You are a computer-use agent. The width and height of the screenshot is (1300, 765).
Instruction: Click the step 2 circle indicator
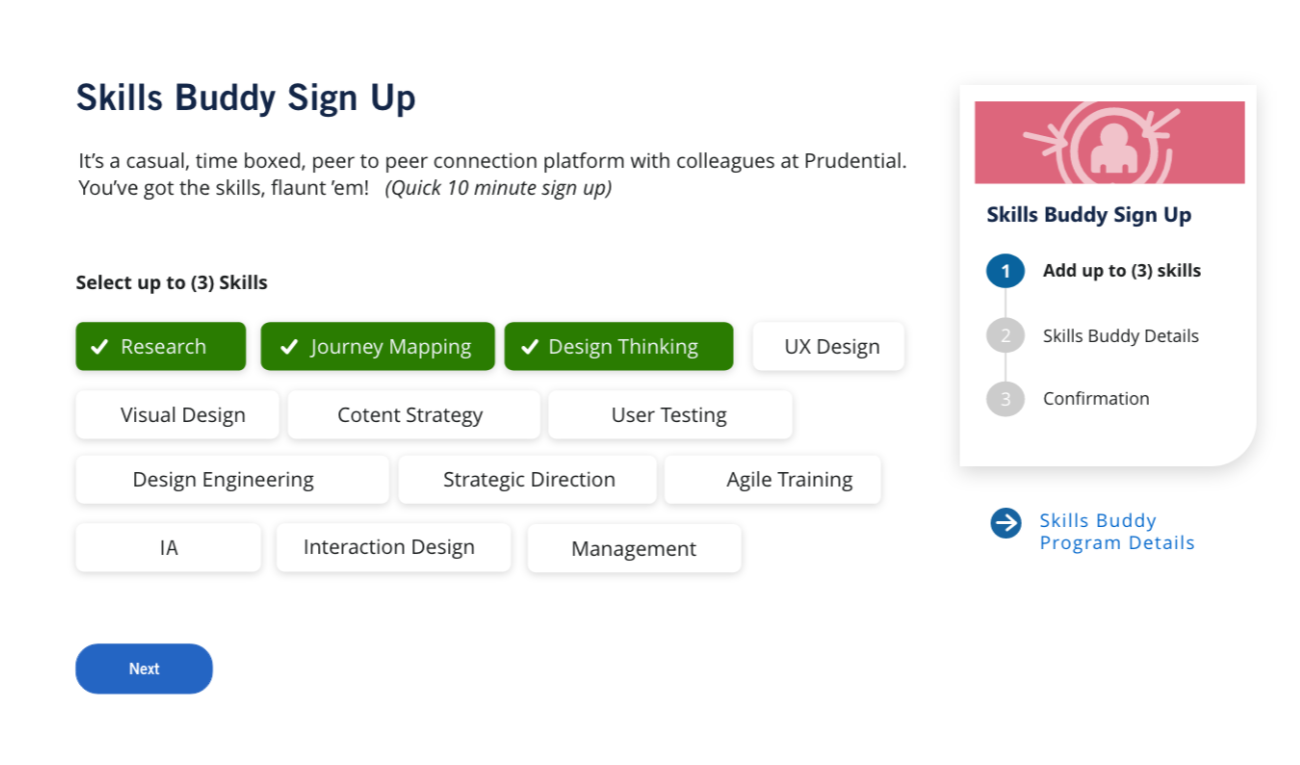pos(1005,336)
